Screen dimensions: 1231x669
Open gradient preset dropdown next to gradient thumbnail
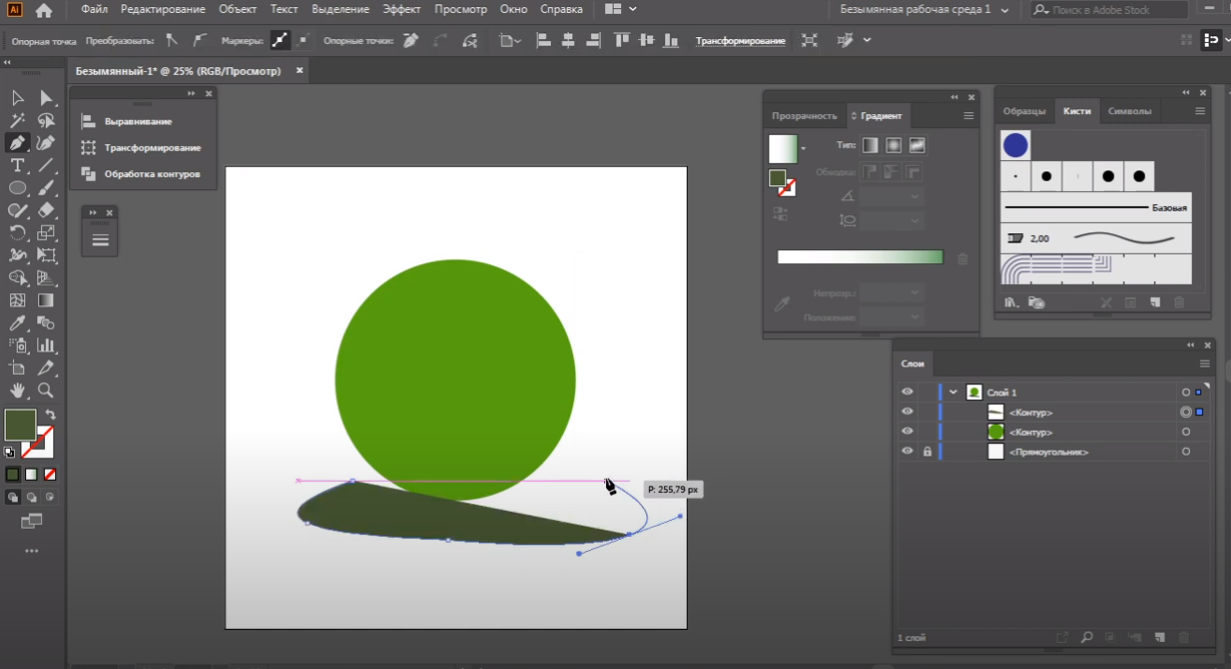pos(803,149)
